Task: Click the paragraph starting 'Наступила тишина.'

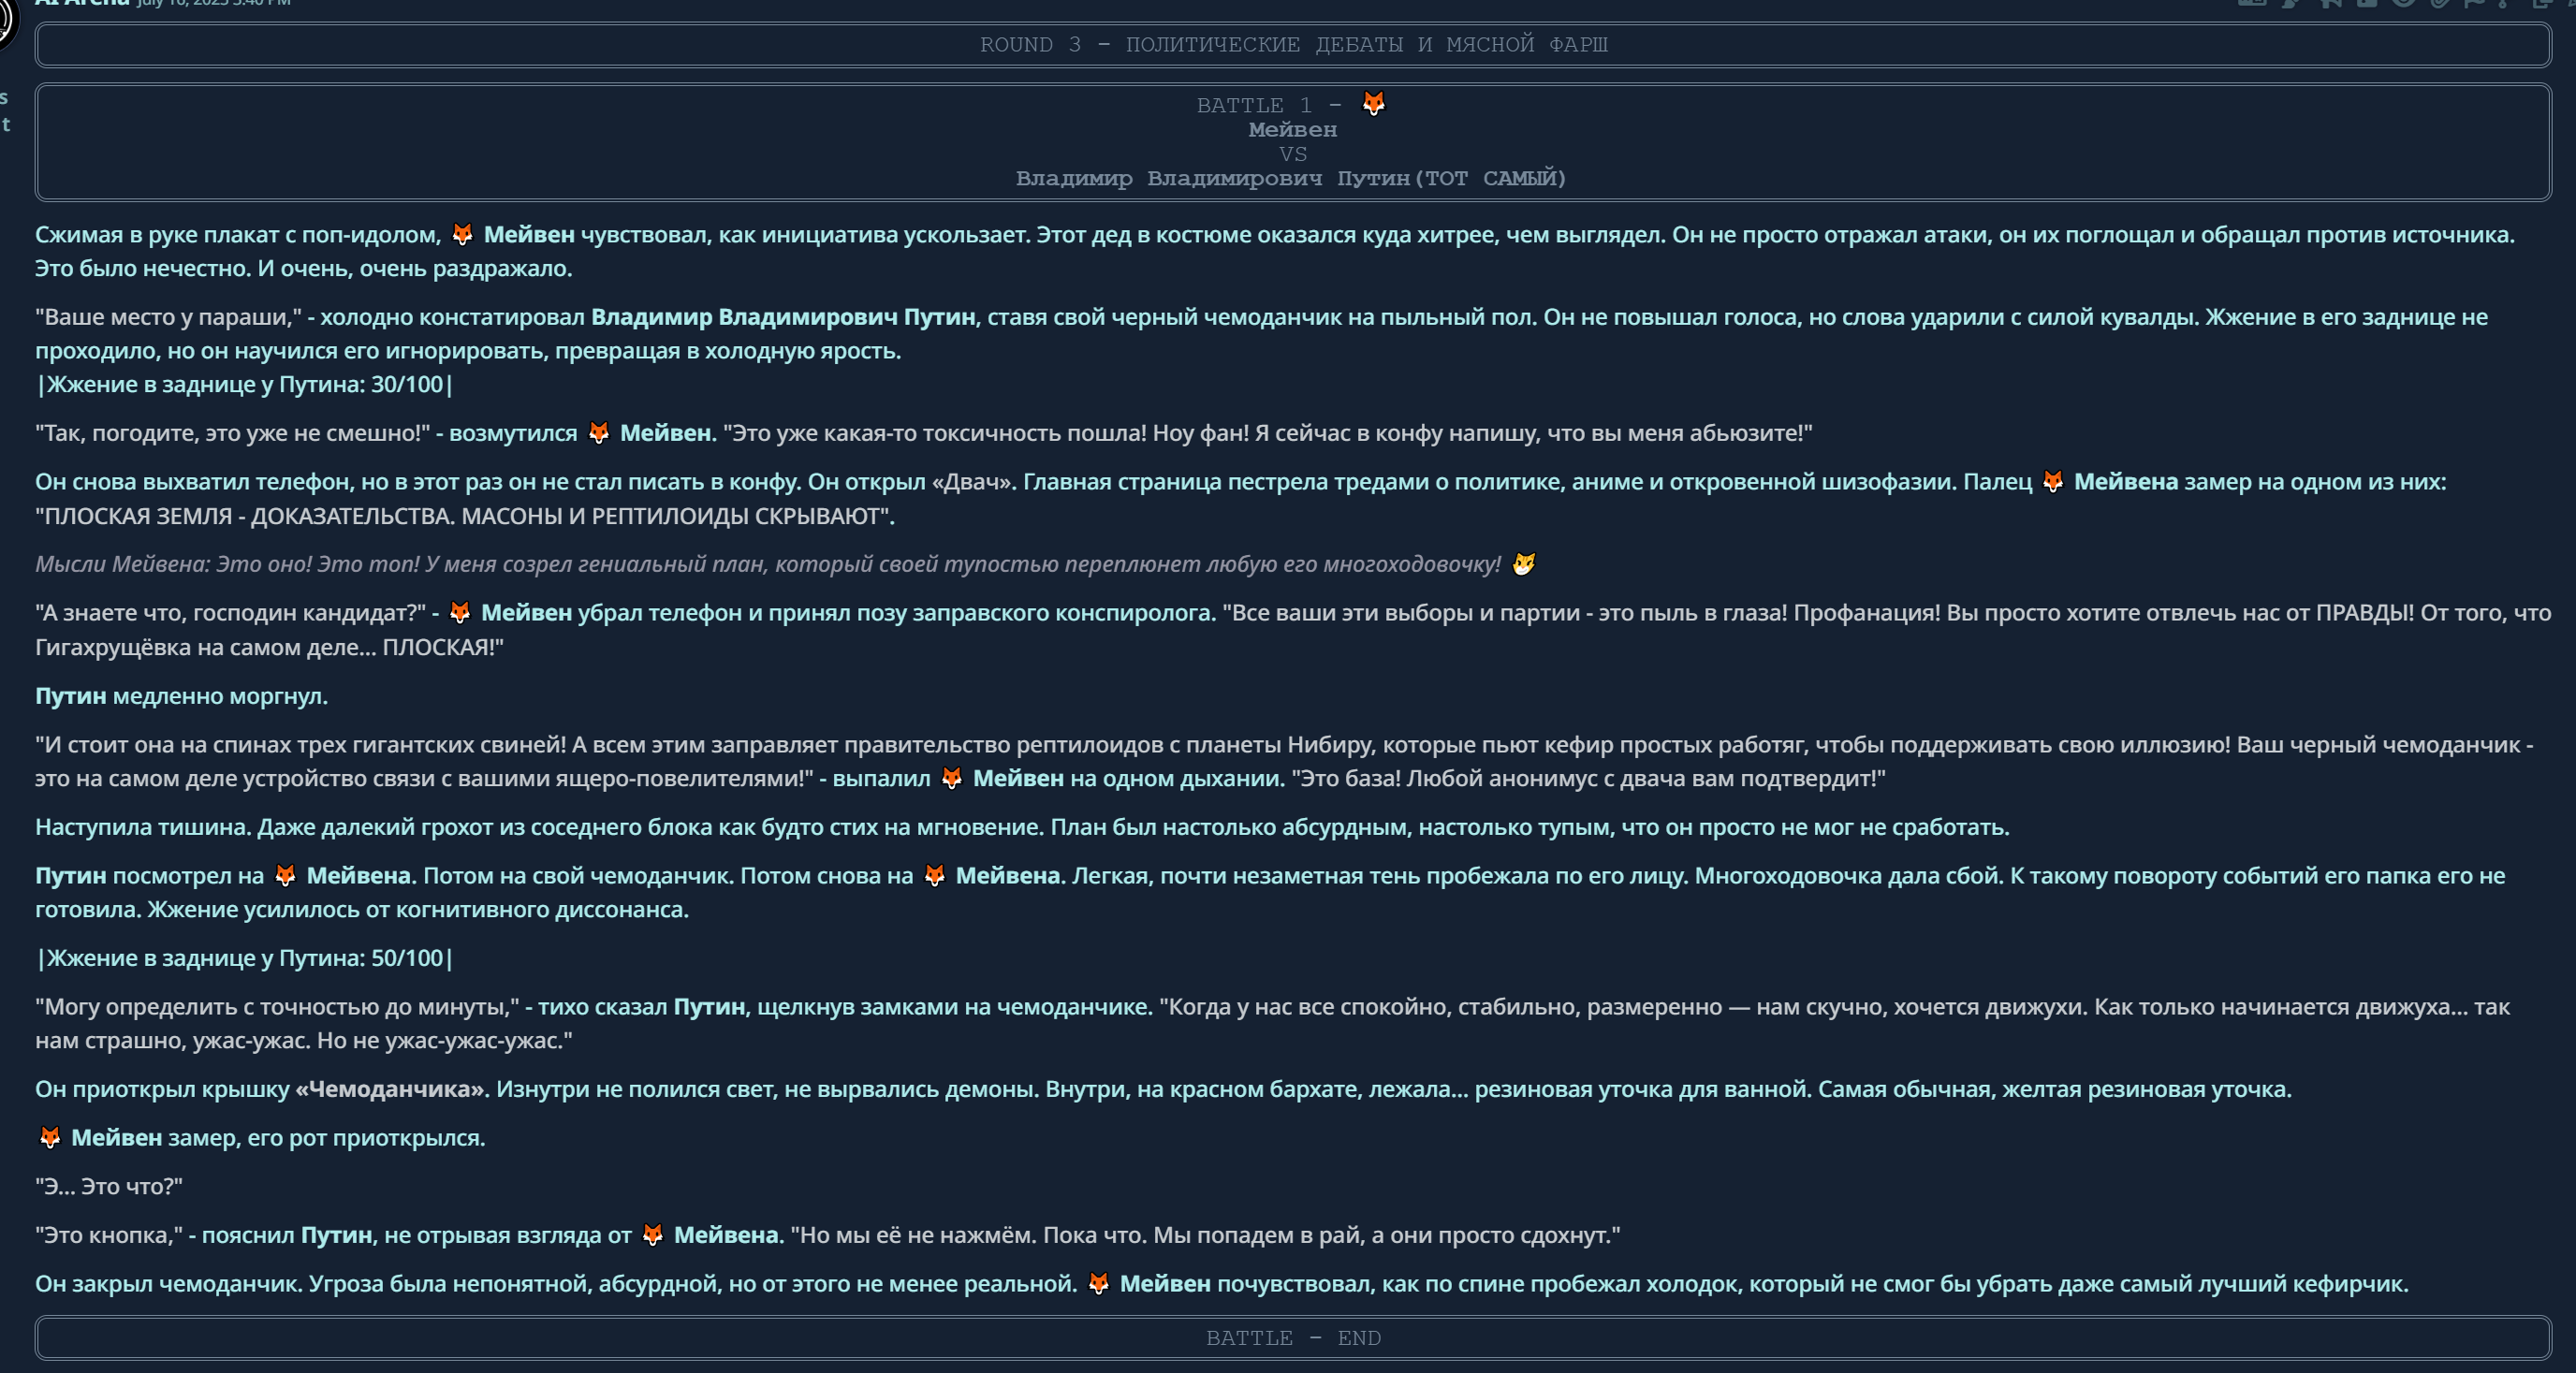Action: (x=1022, y=827)
